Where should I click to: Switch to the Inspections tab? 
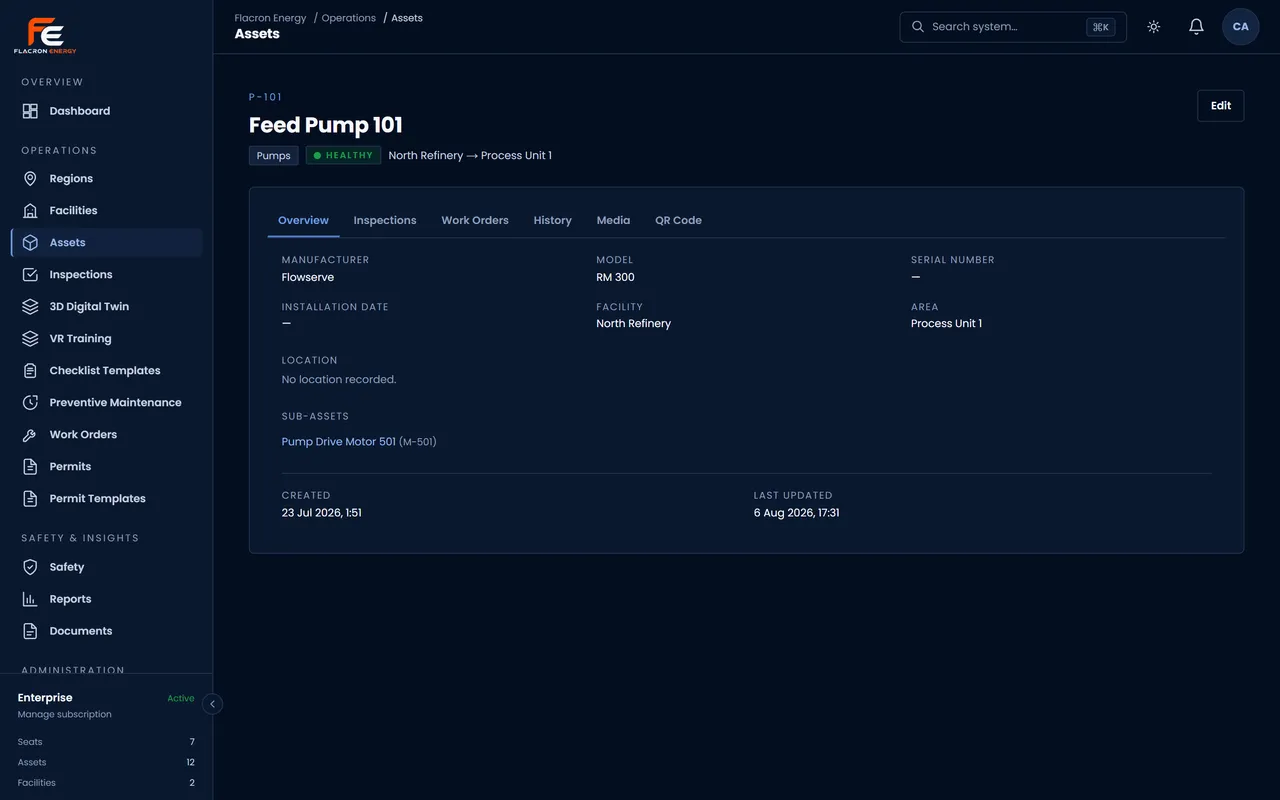(385, 220)
